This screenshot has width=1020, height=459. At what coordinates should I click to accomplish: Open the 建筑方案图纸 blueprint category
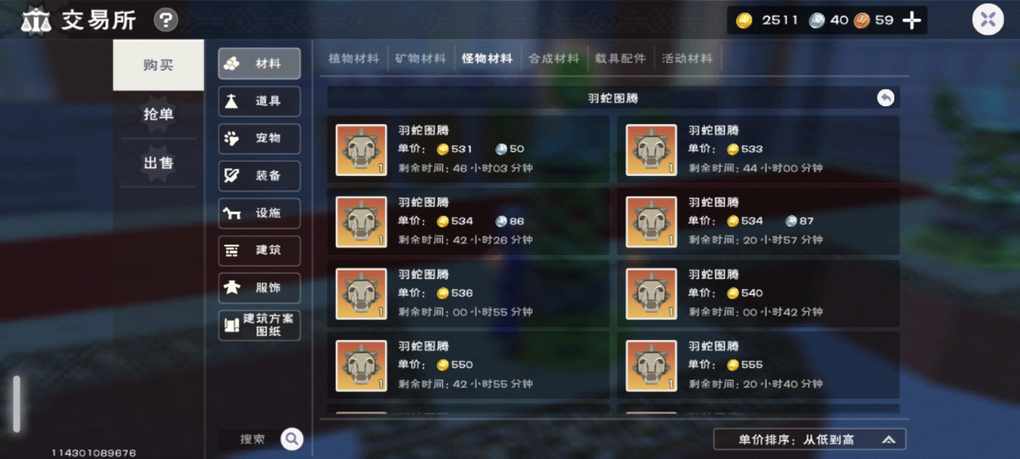(260, 325)
